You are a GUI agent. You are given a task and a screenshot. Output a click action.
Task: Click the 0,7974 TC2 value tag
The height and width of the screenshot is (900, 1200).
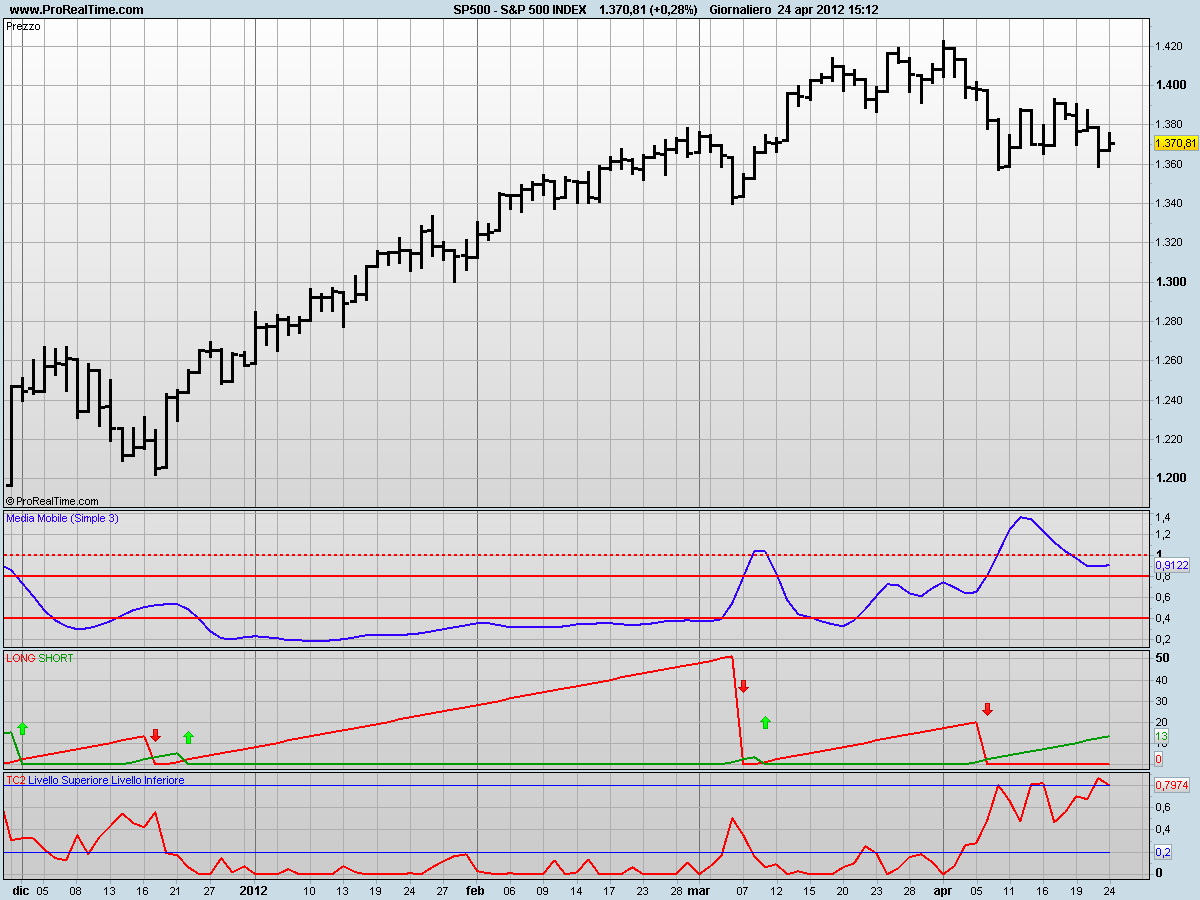(x=1172, y=784)
